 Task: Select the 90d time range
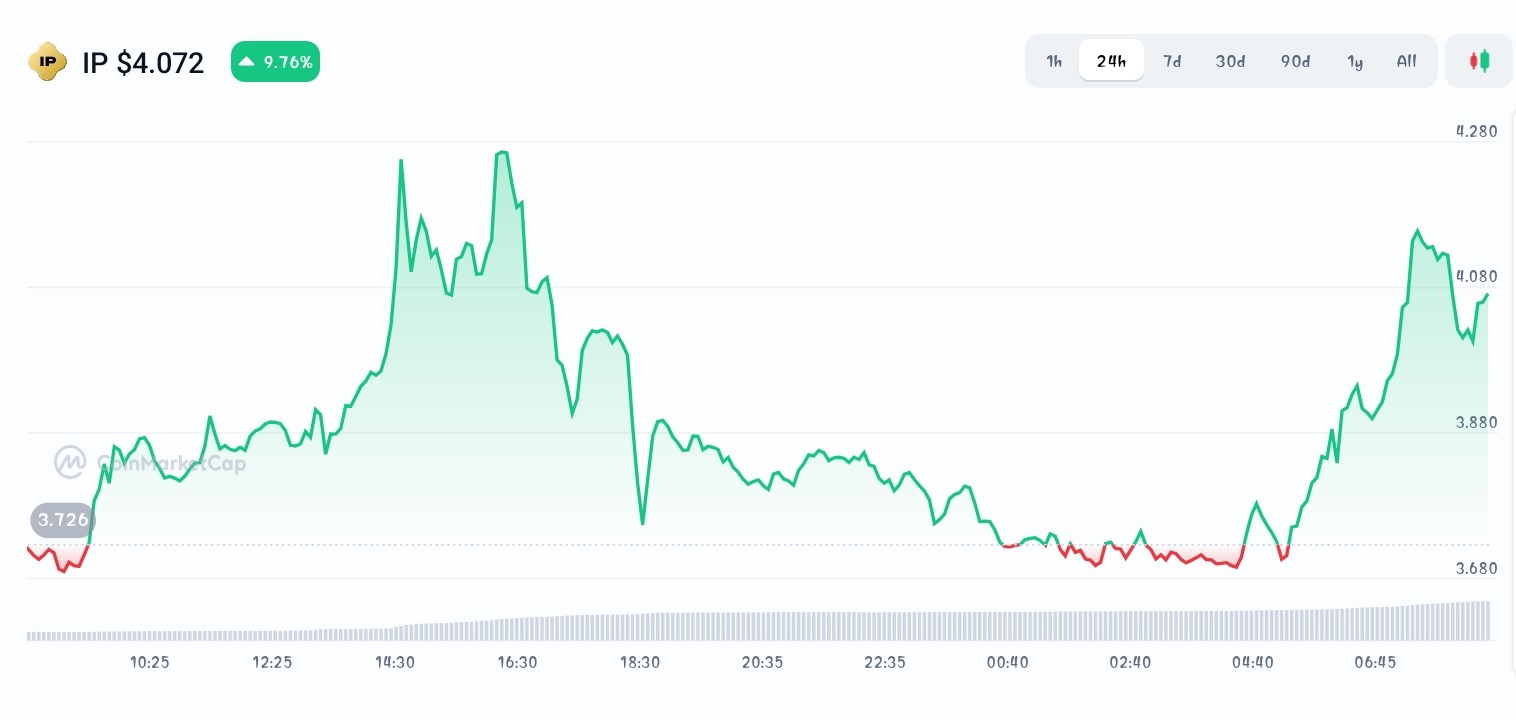pos(1295,61)
